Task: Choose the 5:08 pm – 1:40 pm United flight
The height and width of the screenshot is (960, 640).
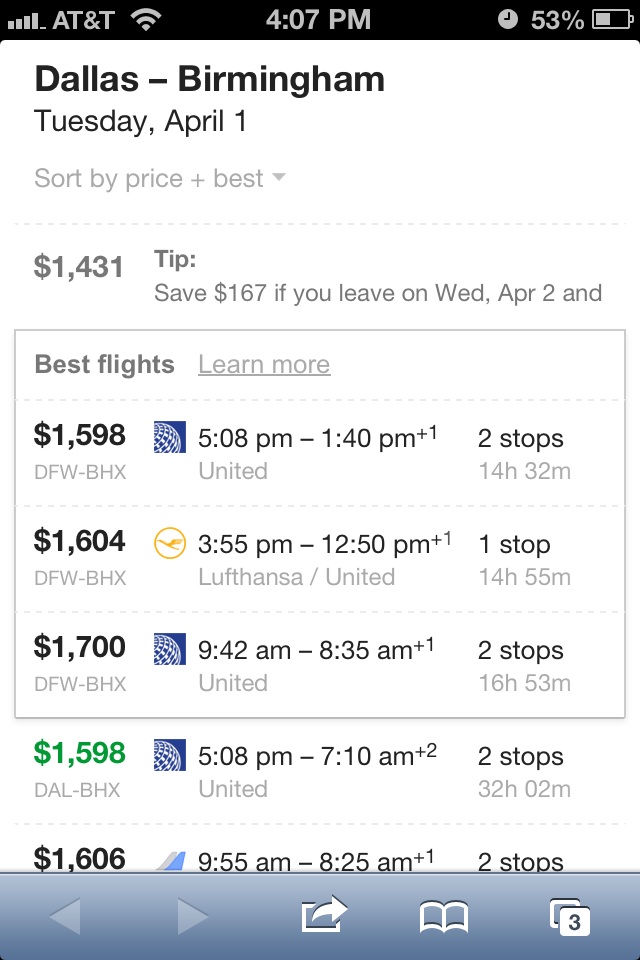Action: pos(320,453)
